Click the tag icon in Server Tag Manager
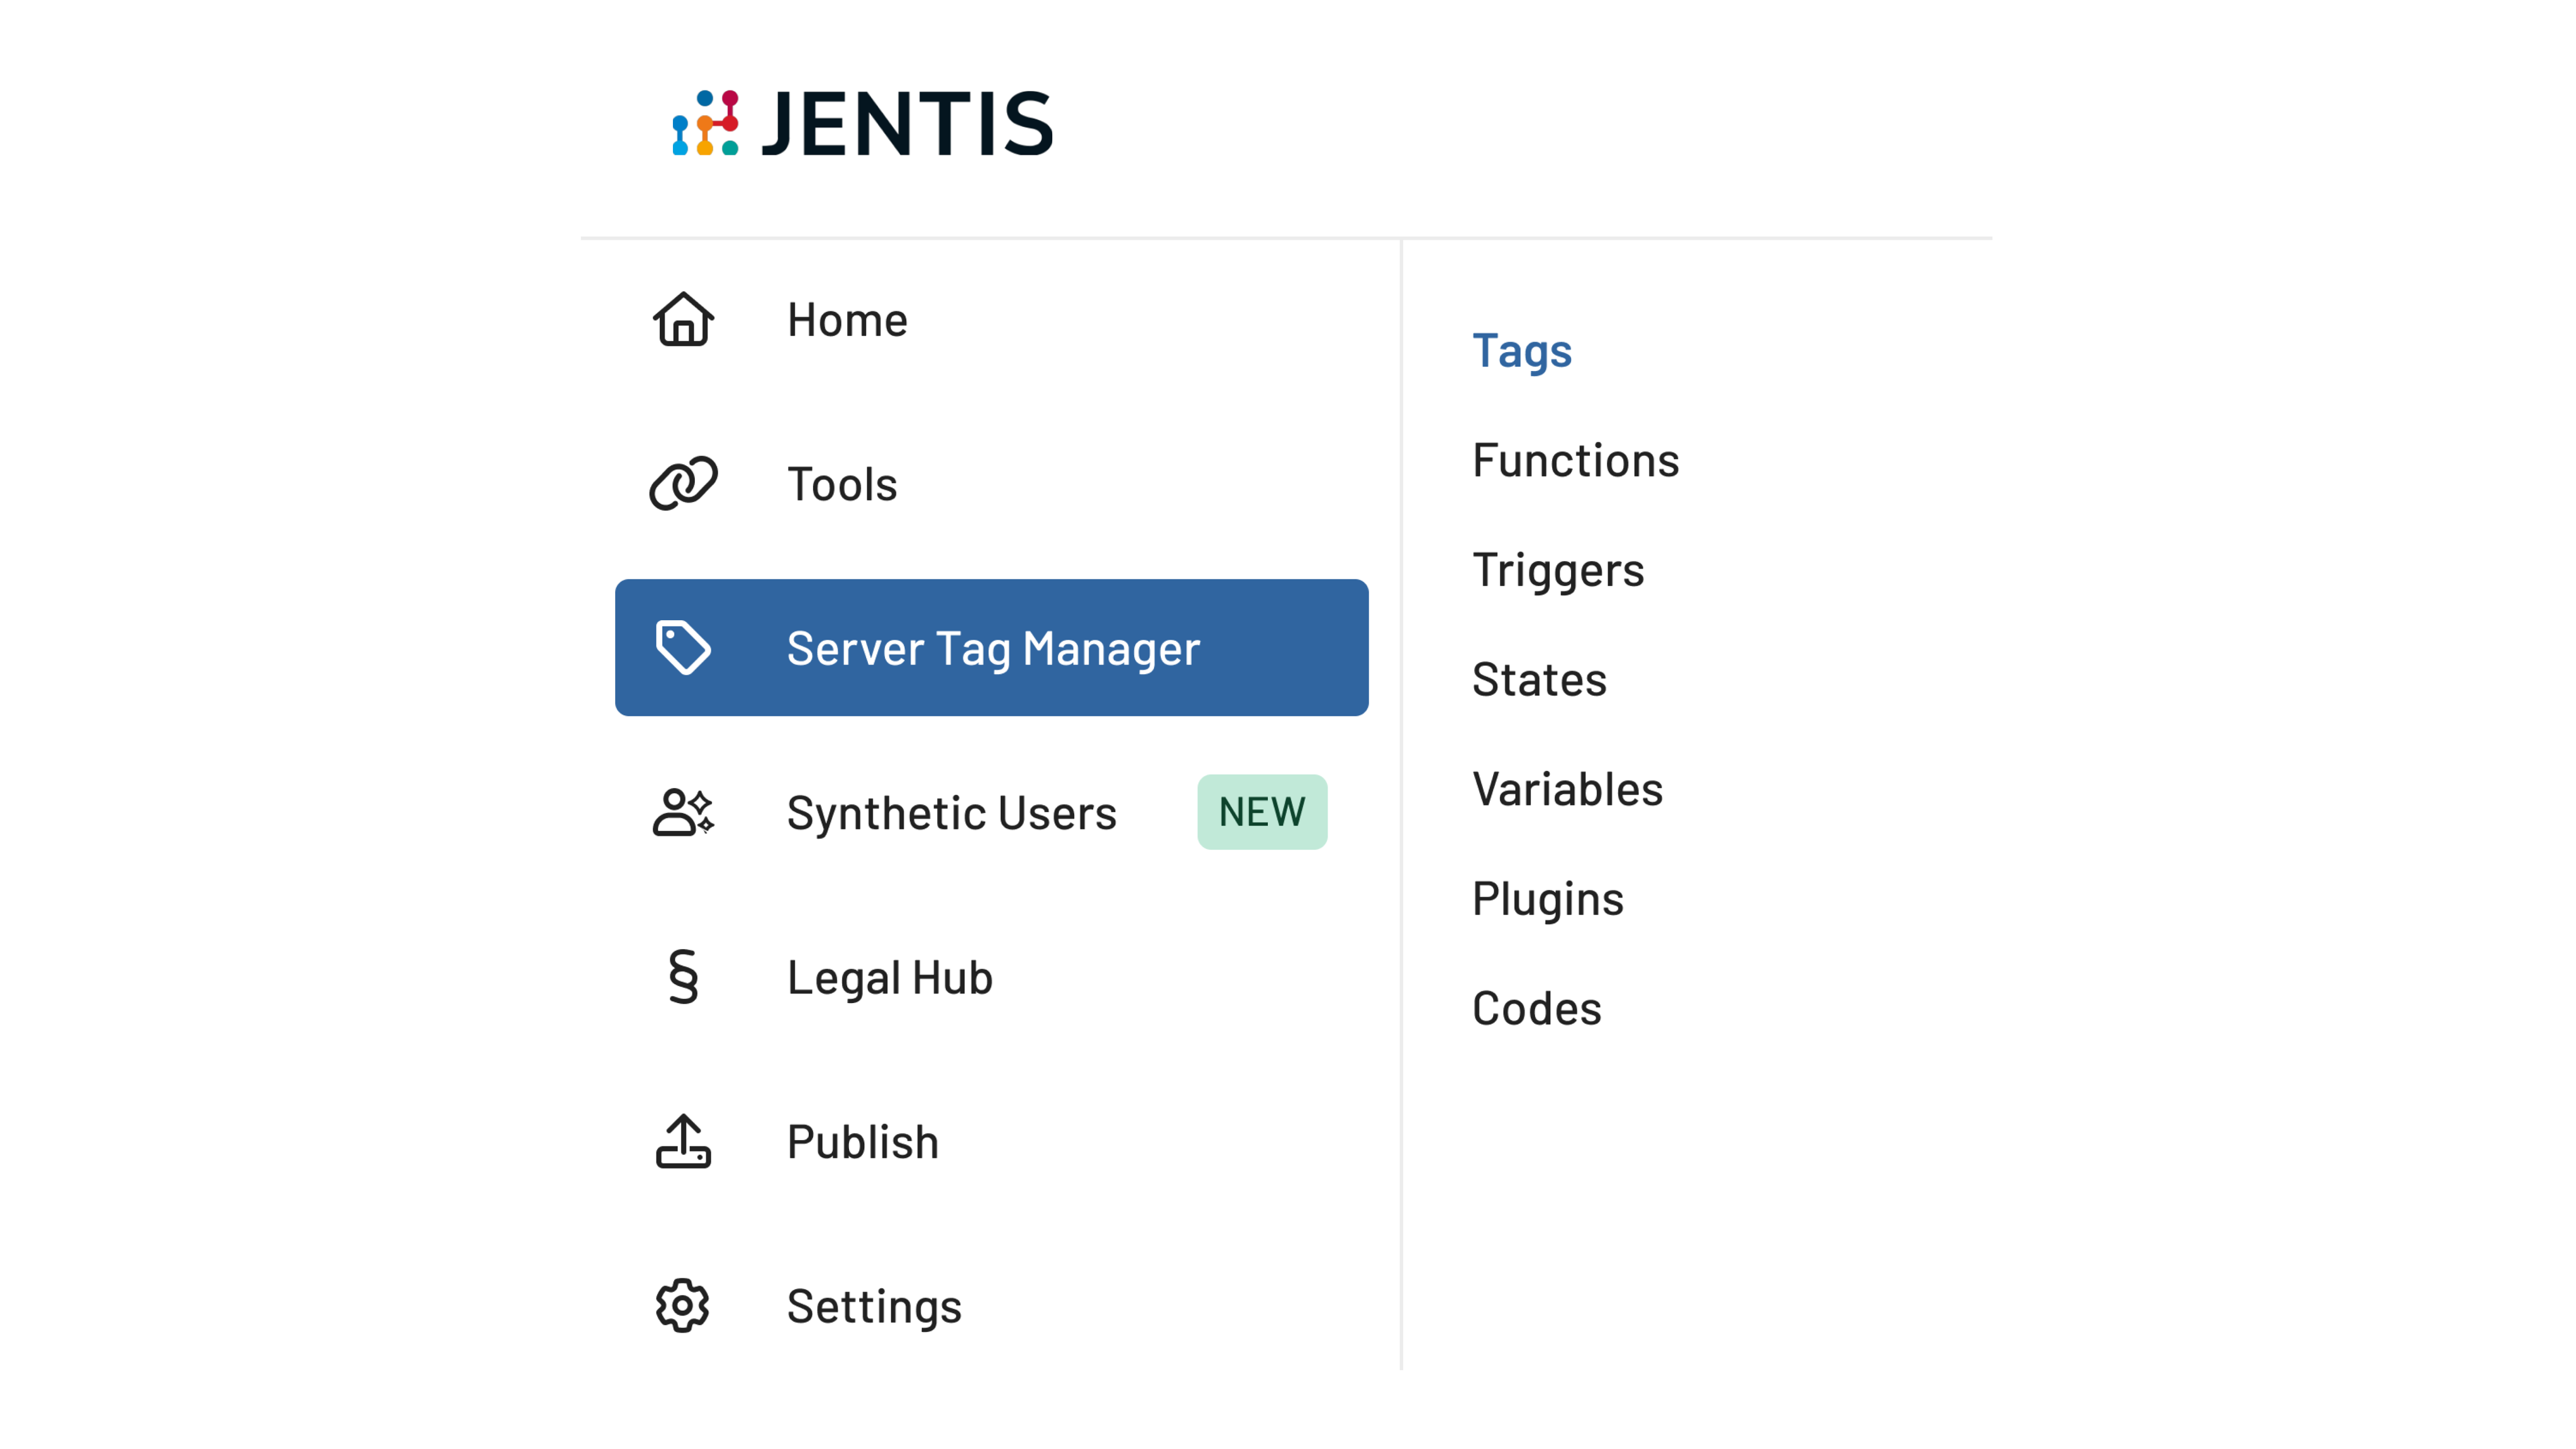Screen dimensions: 2576x1449 click(x=683, y=647)
